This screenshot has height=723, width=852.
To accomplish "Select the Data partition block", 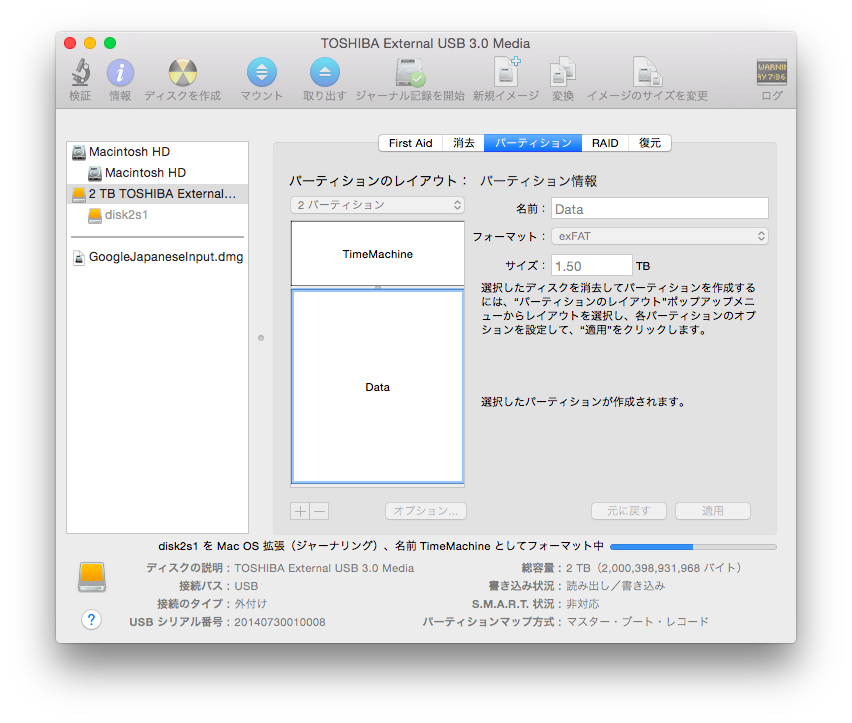I will pyautogui.click(x=378, y=387).
